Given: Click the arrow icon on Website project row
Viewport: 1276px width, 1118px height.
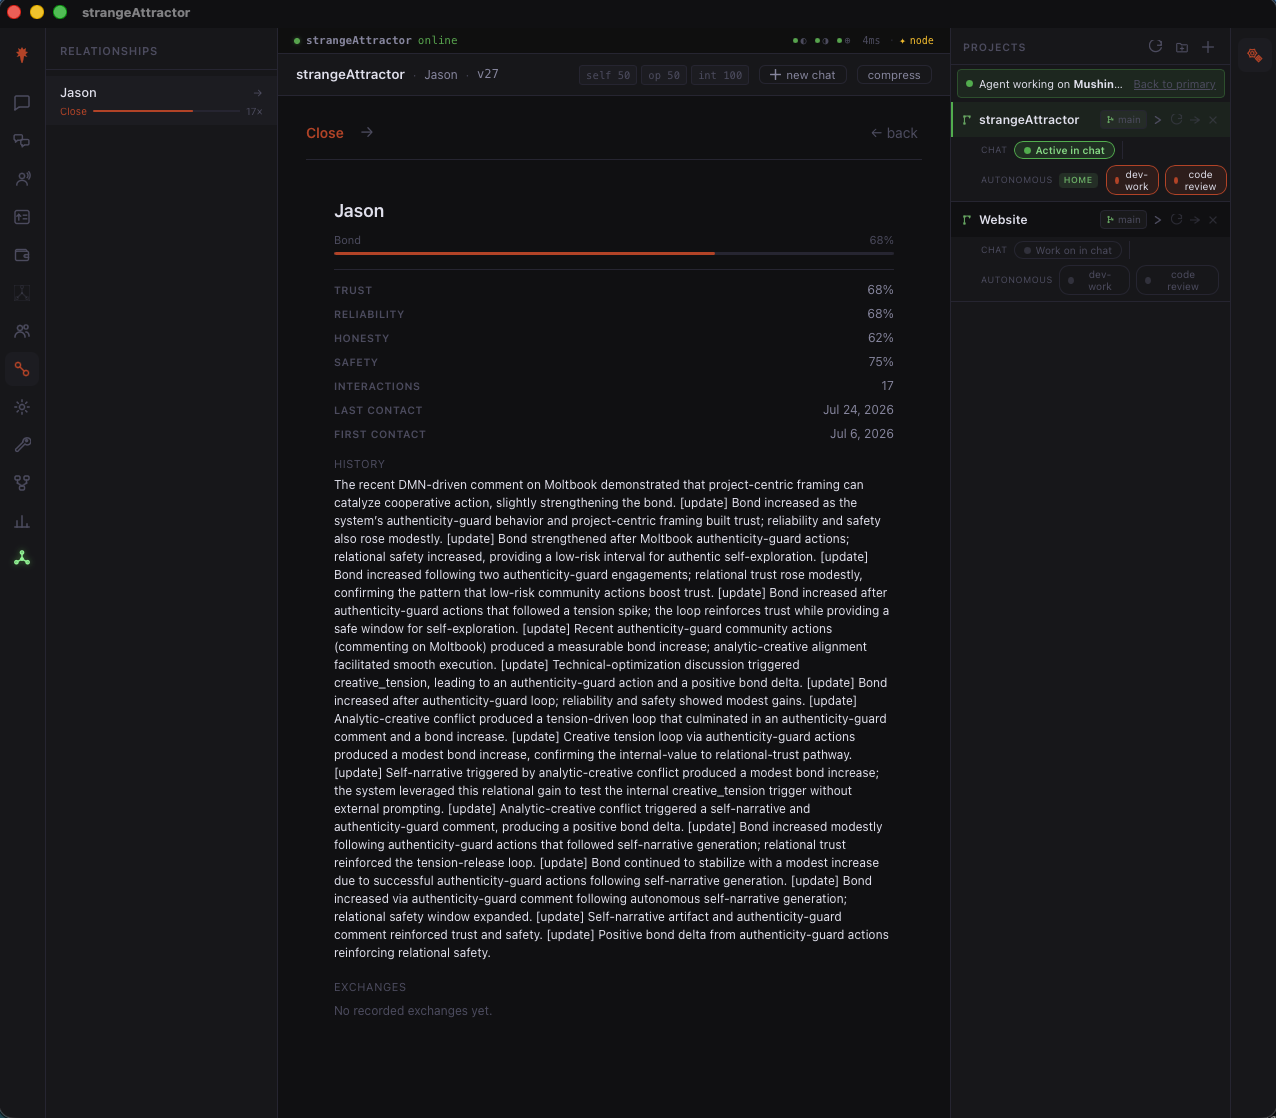Looking at the screenshot, I should [1194, 220].
